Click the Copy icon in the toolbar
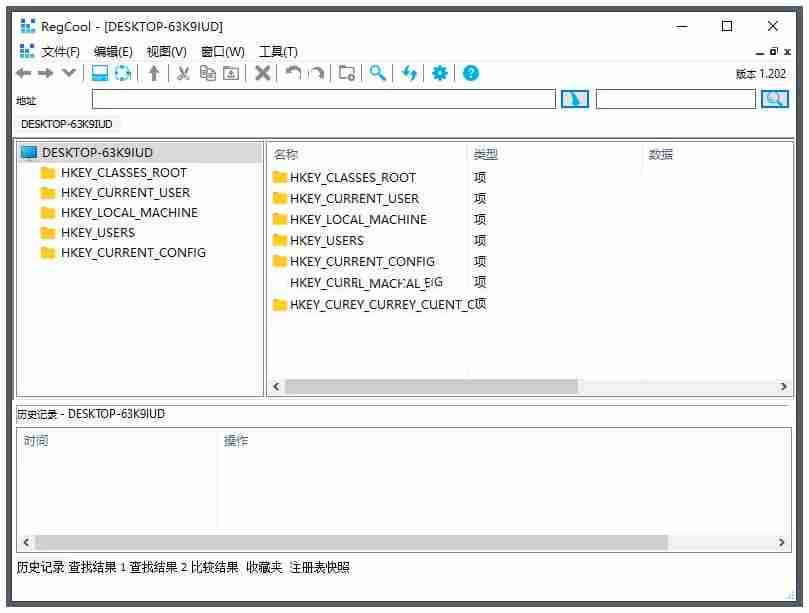The height and width of the screenshot is (613, 809). click(x=207, y=73)
